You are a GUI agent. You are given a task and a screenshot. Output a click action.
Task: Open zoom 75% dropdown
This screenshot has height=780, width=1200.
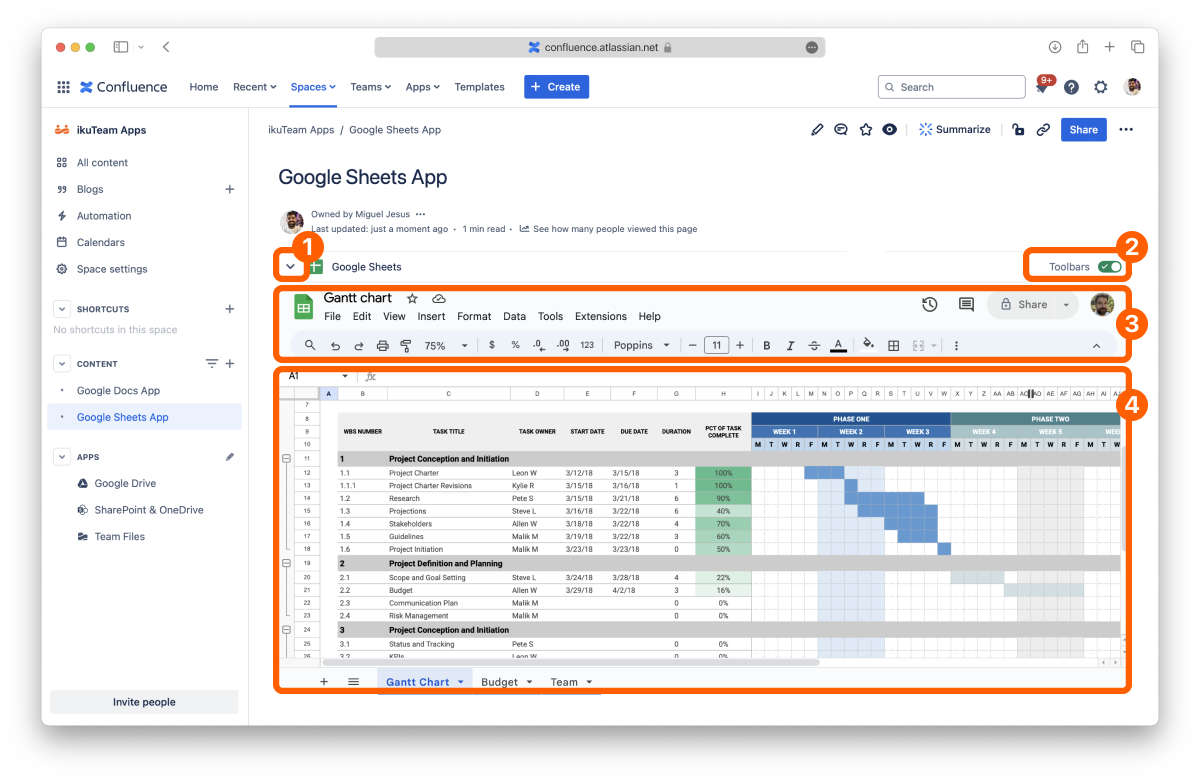click(x=446, y=346)
